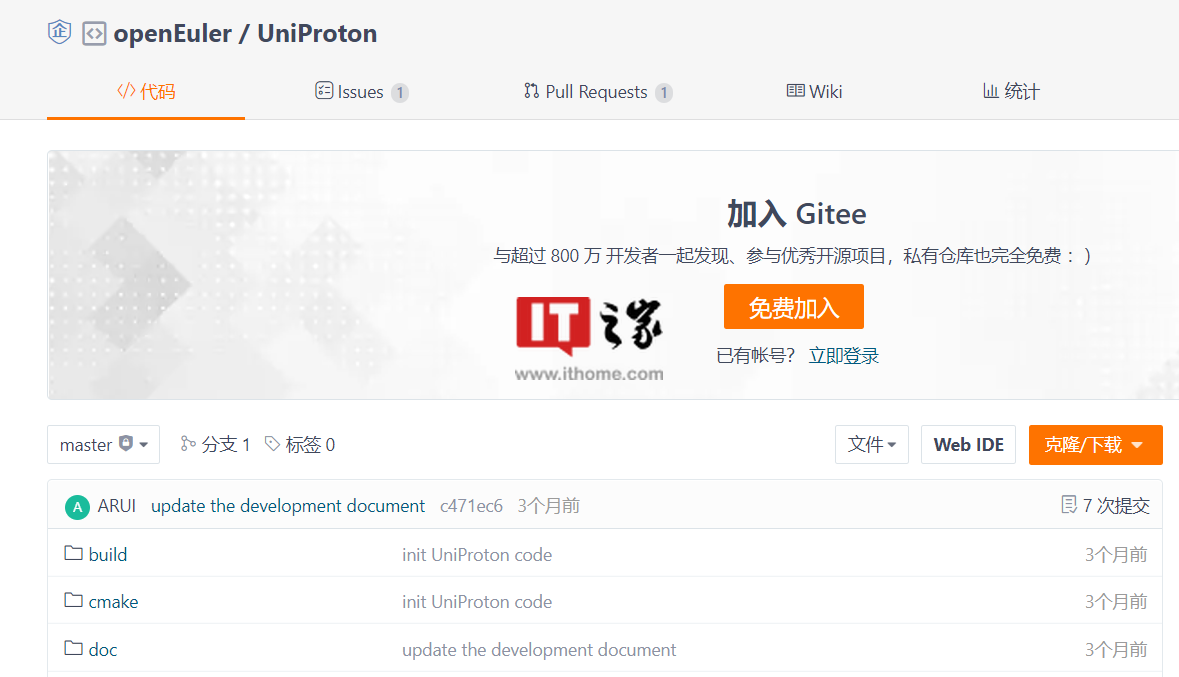
Task: Click the doc folder icon
Action: [74, 648]
